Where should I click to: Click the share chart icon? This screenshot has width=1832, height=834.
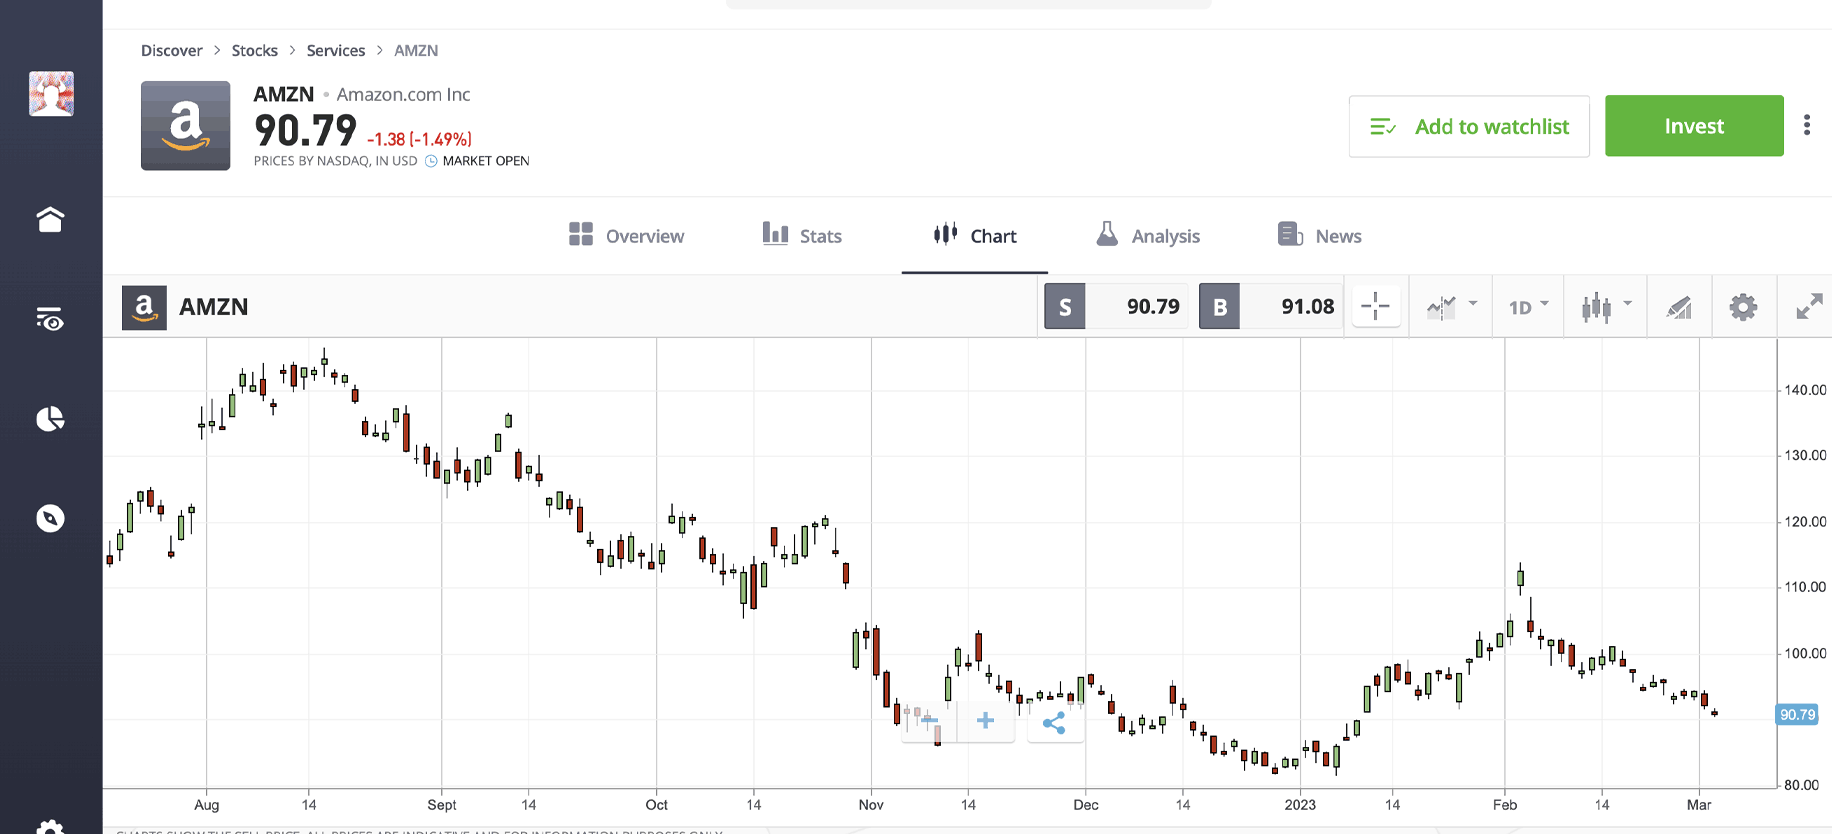click(x=1055, y=722)
